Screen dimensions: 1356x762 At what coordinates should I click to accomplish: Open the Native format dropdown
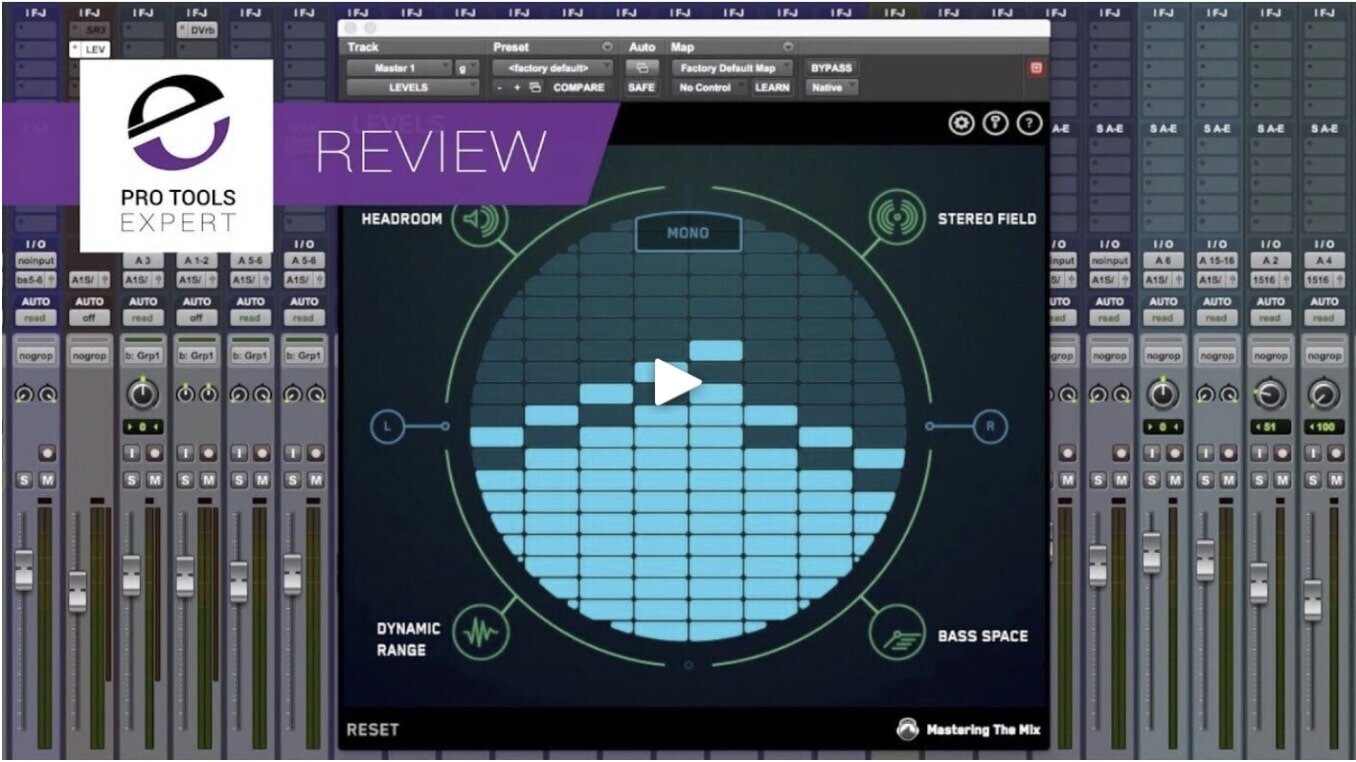[832, 88]
